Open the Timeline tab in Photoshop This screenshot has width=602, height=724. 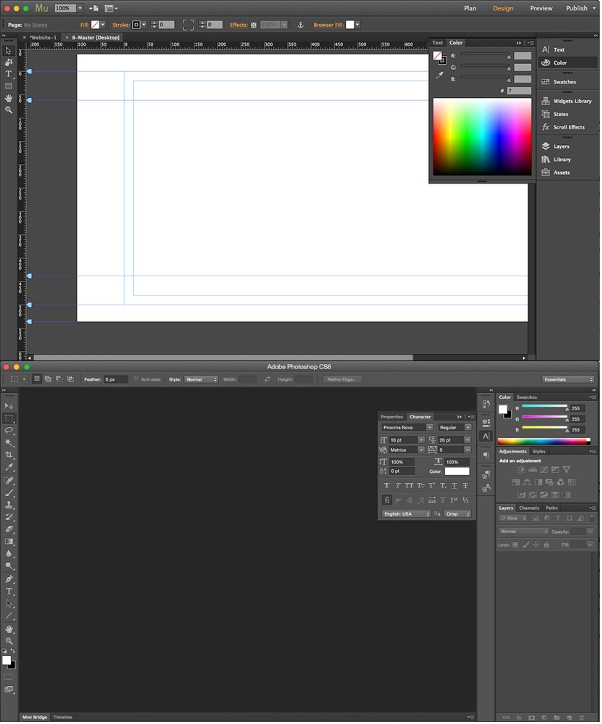pos(63,718)
